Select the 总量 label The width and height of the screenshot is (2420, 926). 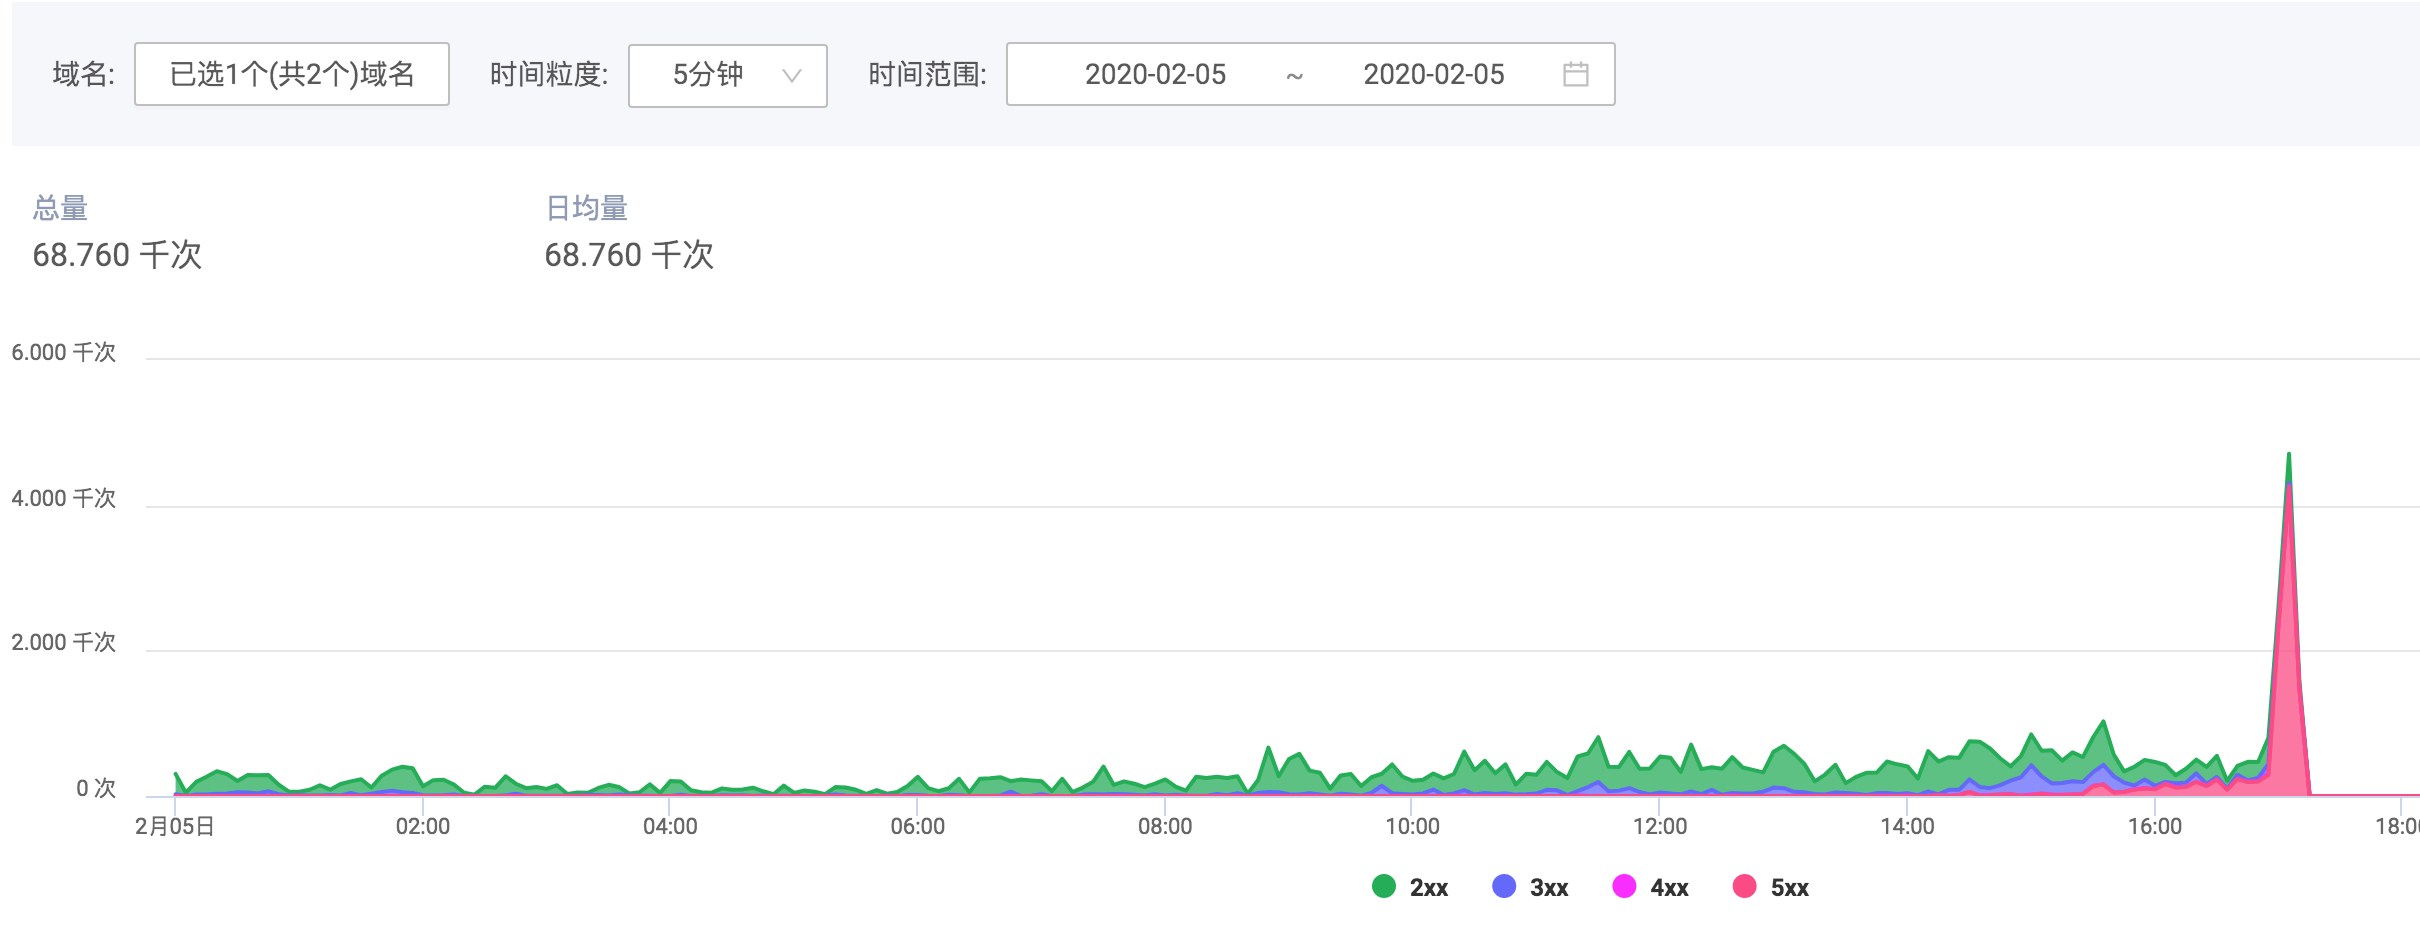pos(60,208)
